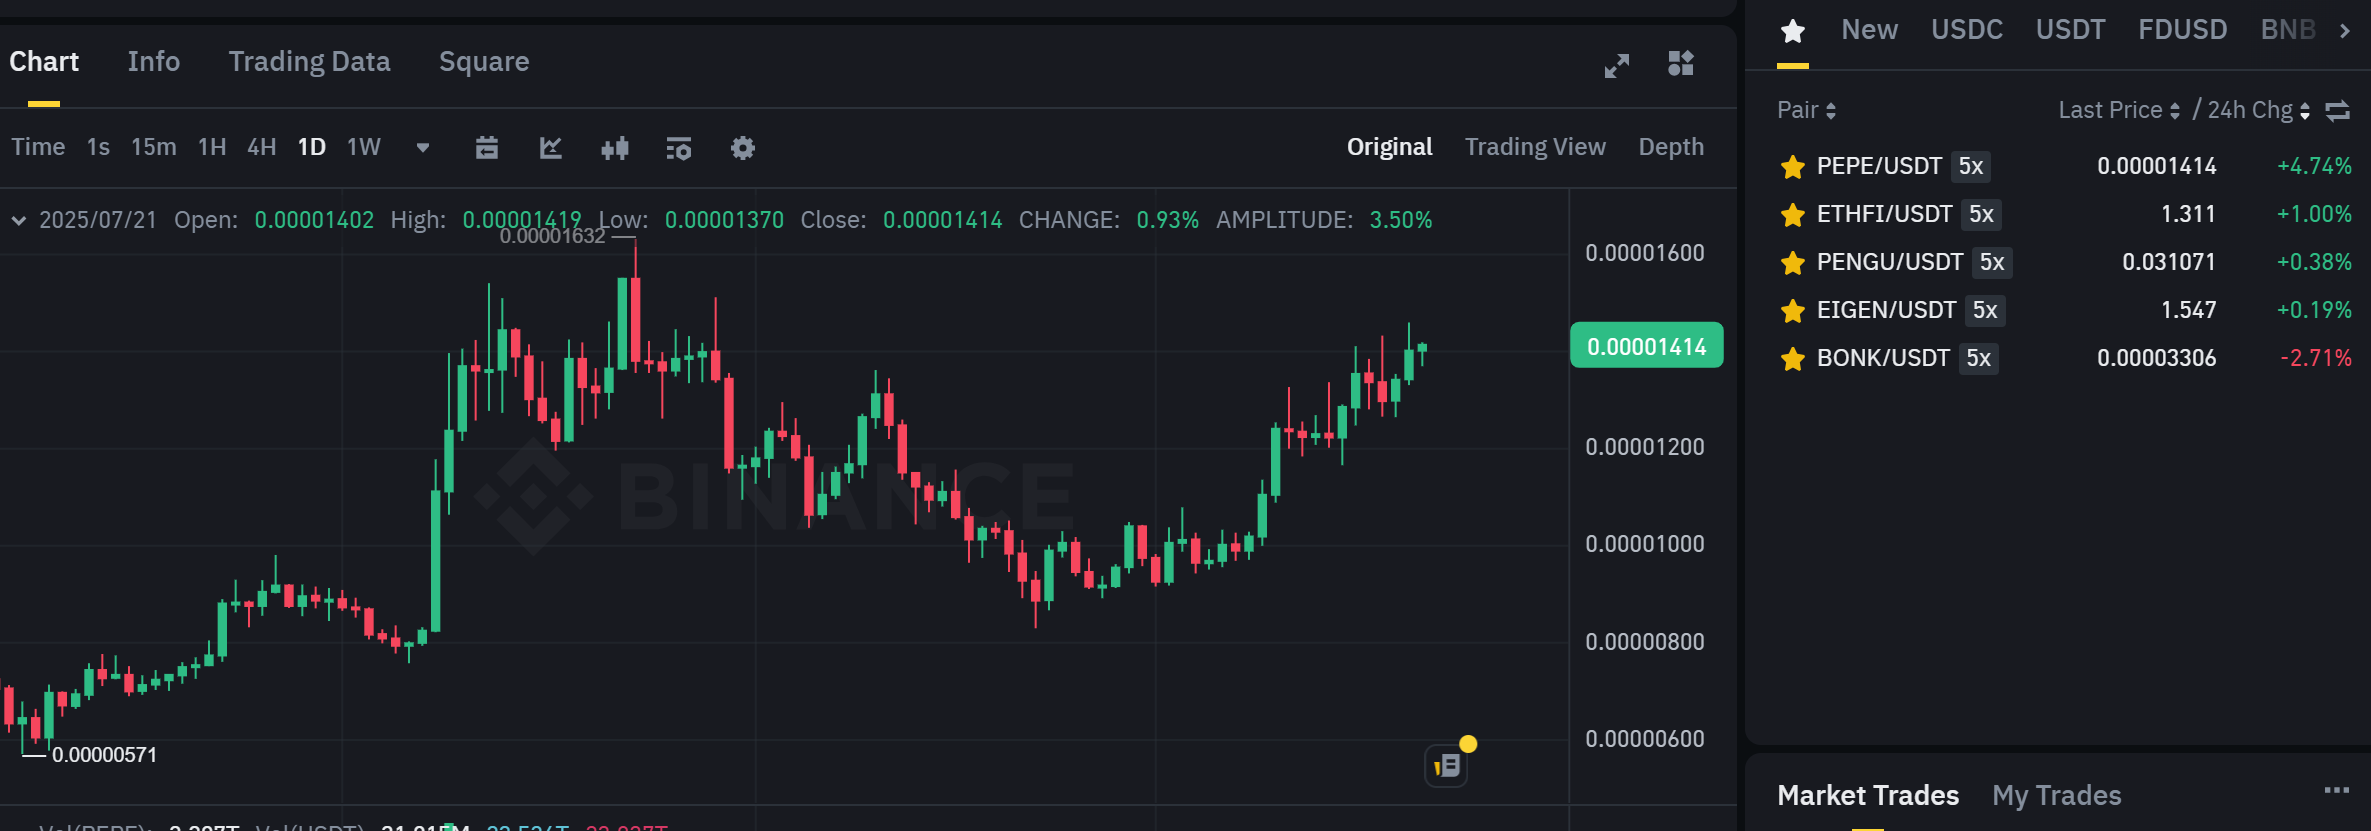The width and height of the screenshot is (2371, 831).
Task: Open technical indicators icon
Action: (679, 148)
